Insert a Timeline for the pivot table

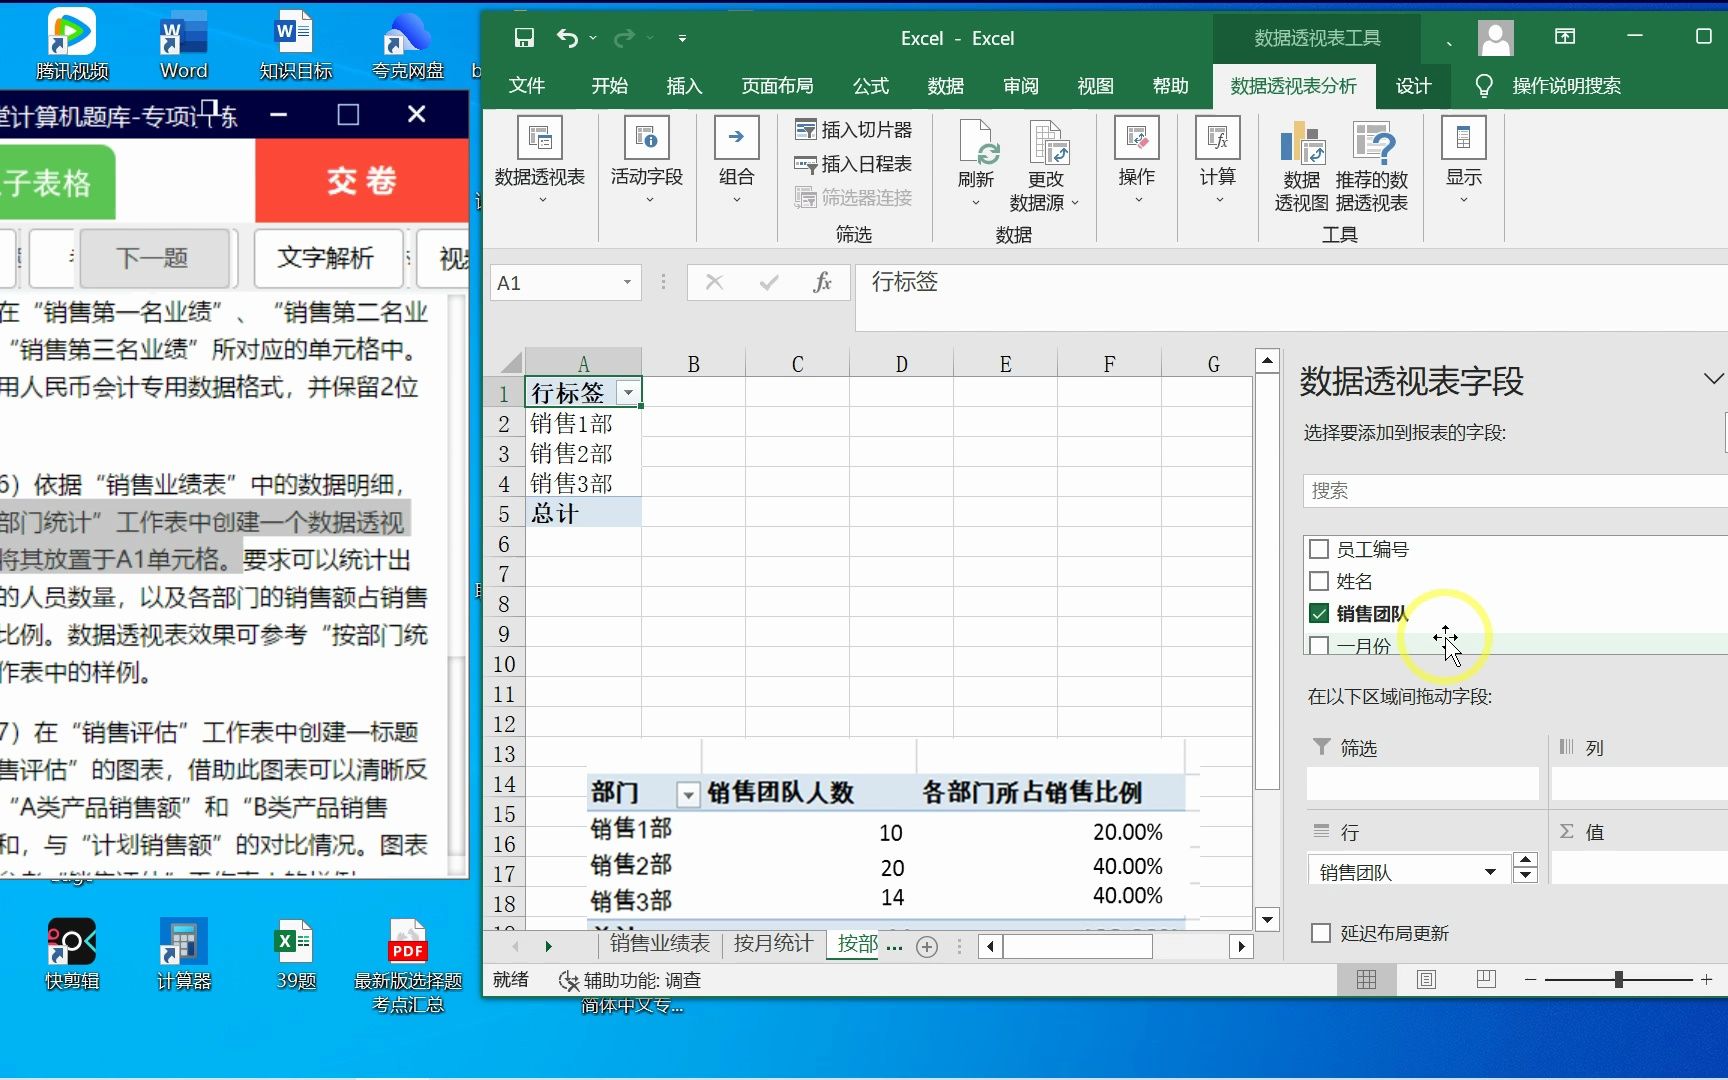tap(854, 163)
